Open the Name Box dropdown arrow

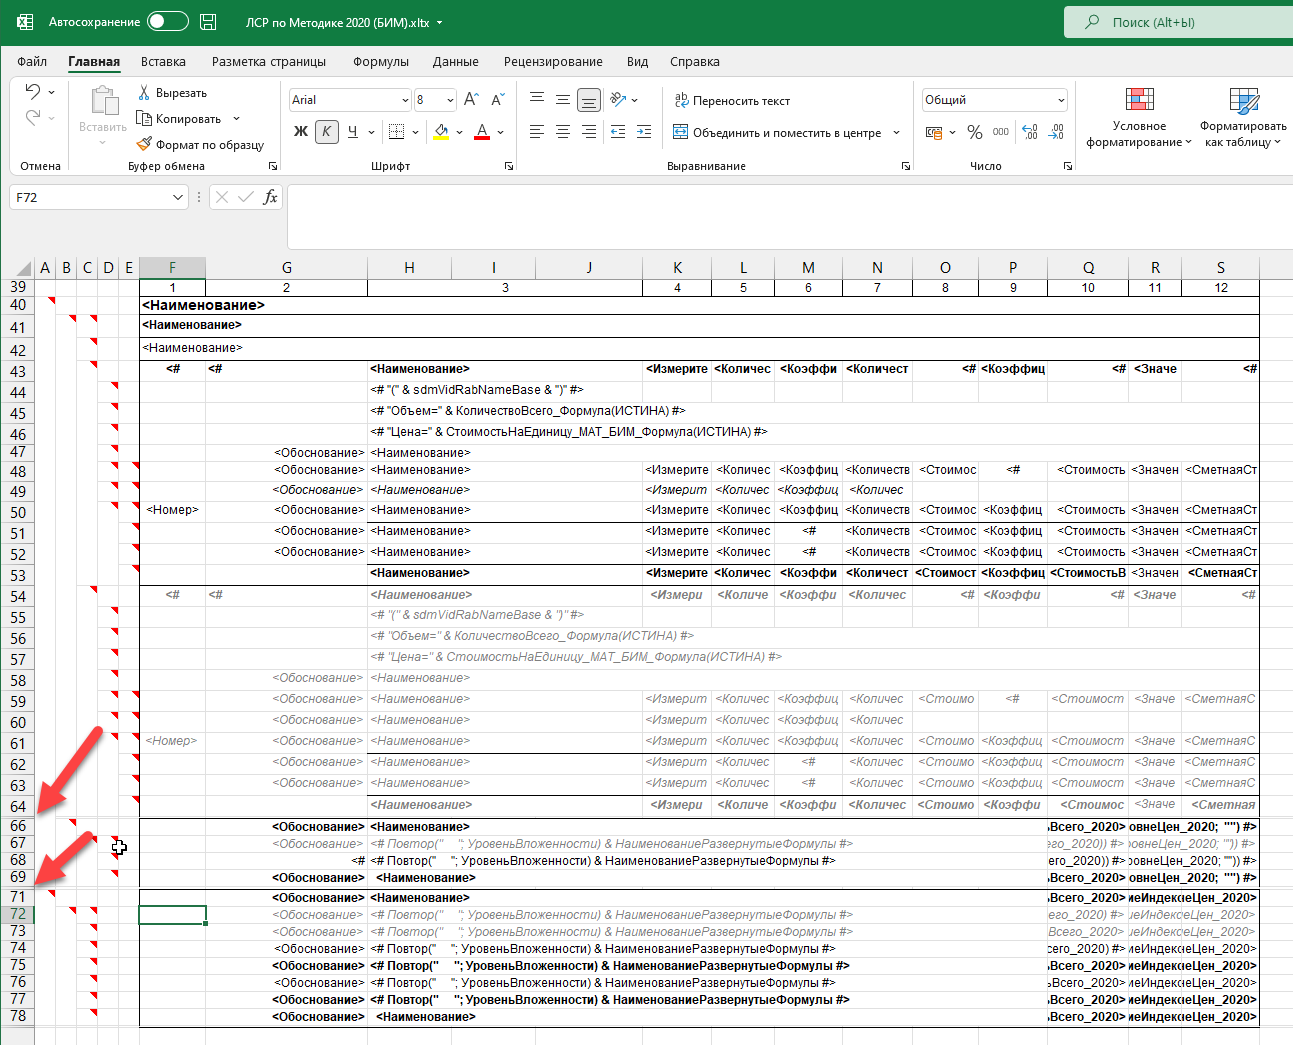point(178,198)
